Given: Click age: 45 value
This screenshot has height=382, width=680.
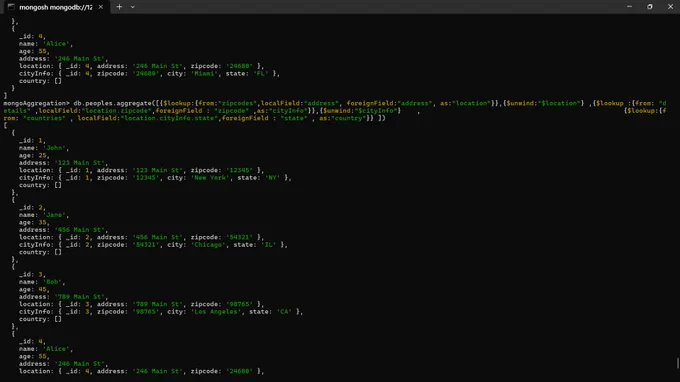Looking at the screenshot, I should 42,289.
